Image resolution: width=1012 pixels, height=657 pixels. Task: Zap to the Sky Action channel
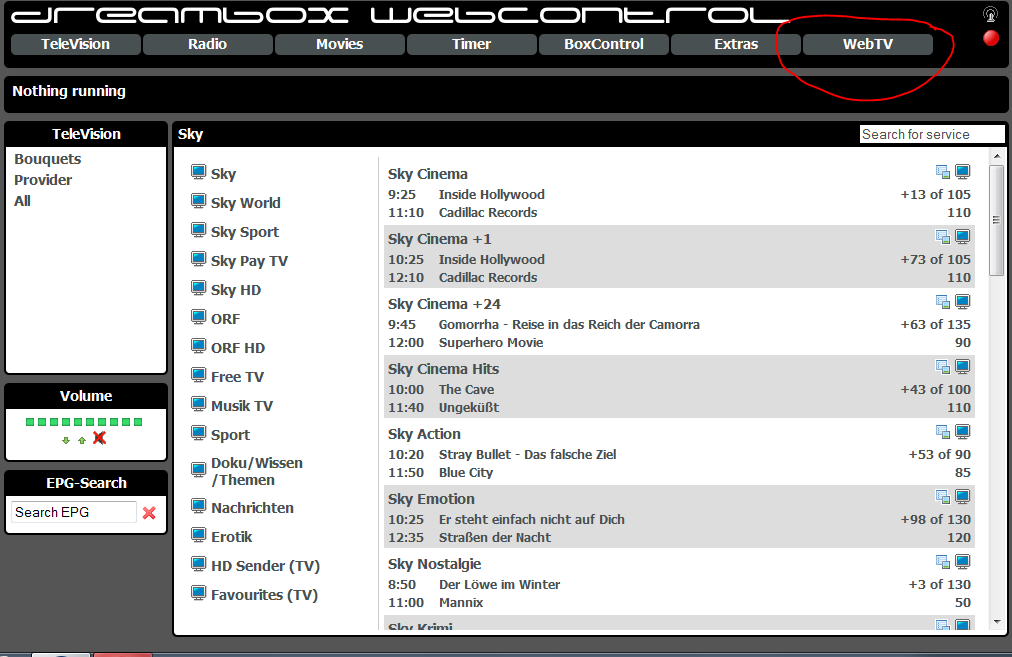click(424, 434)
